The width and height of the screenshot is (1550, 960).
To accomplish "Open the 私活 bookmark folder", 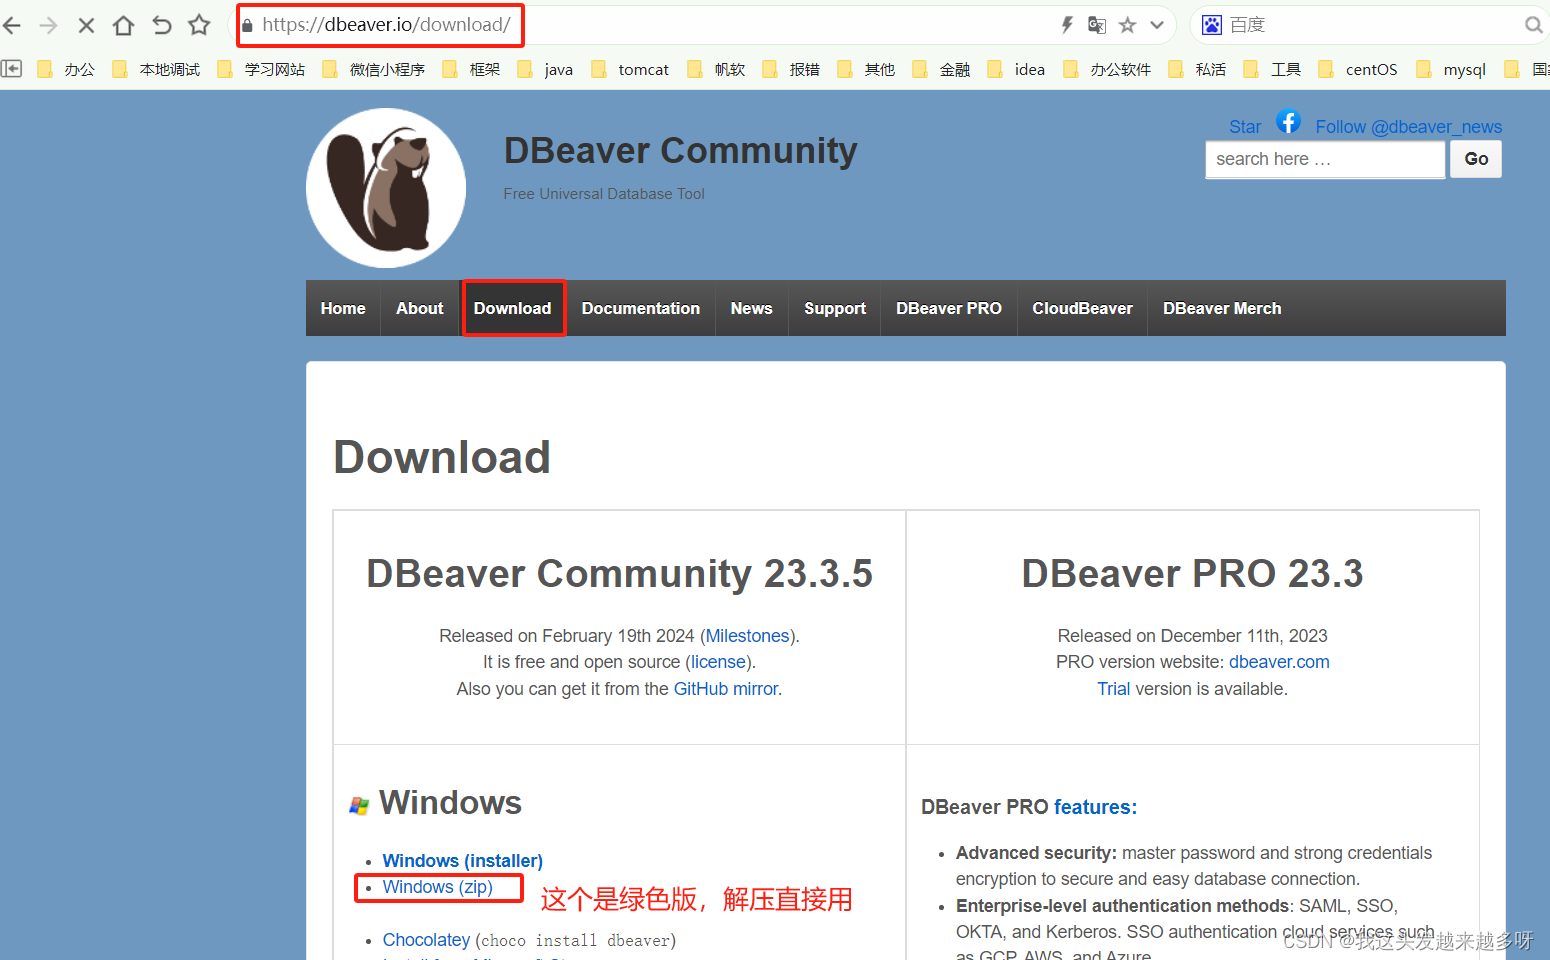I will coord(1197,69).
